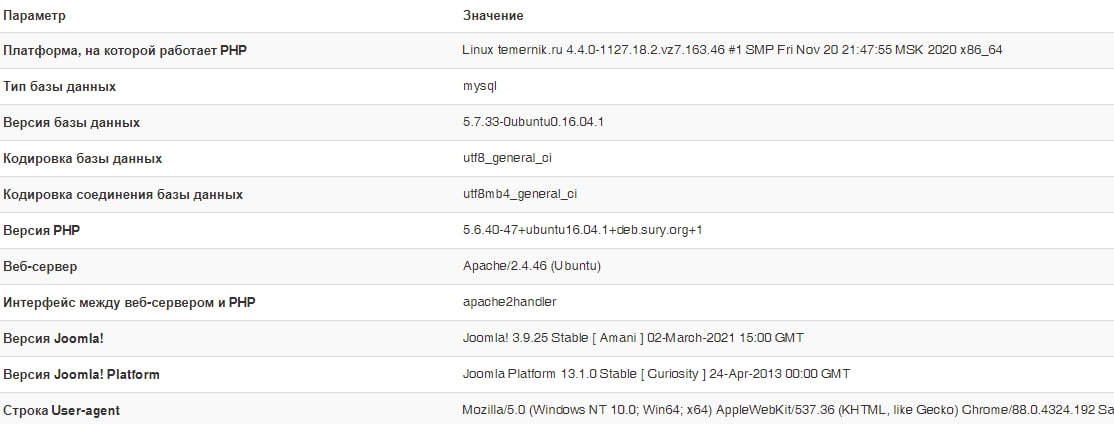This screenshot has height=424, width=1114.
Task: Select the "Тип базы данных" label
Action: (60, 87)
